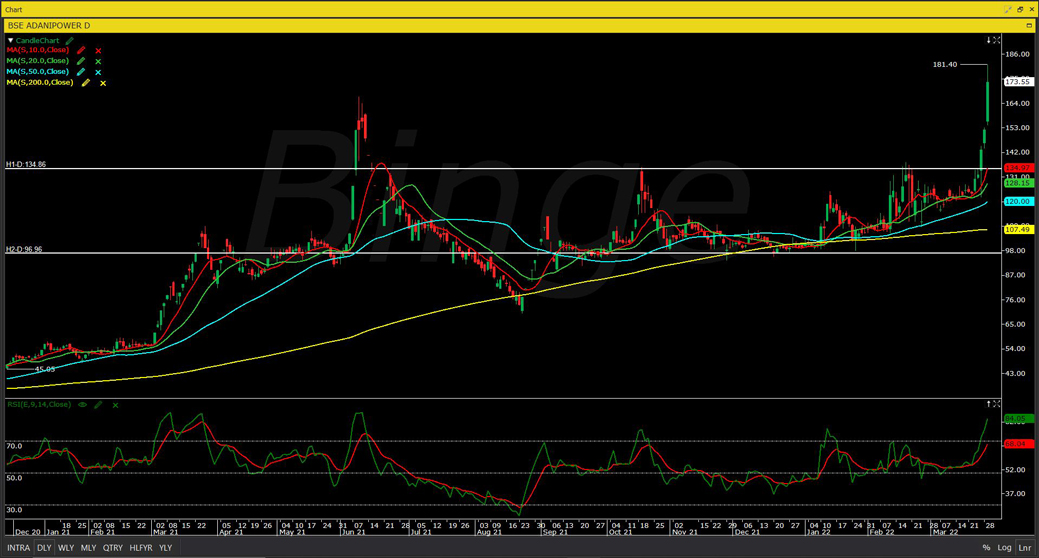Select the MA(S,200.0,Close) legend label

[40, 83]
